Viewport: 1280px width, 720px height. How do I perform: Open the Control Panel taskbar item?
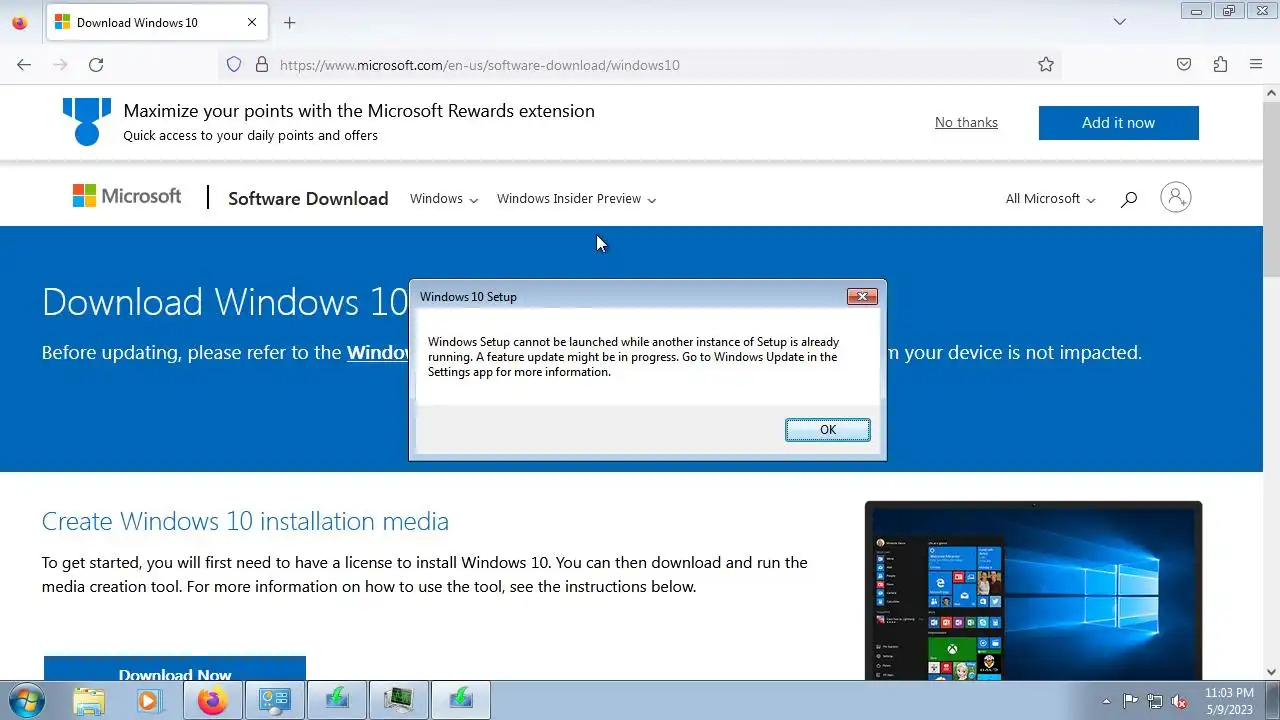273,700
